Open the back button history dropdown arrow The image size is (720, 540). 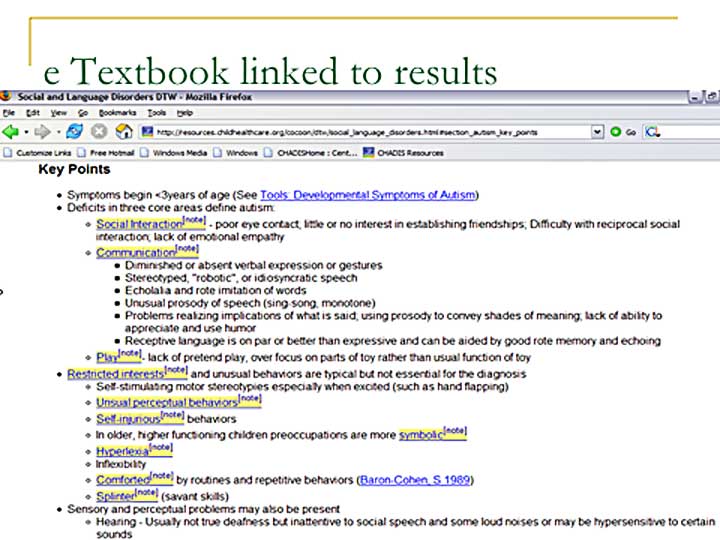coord(27,132)
